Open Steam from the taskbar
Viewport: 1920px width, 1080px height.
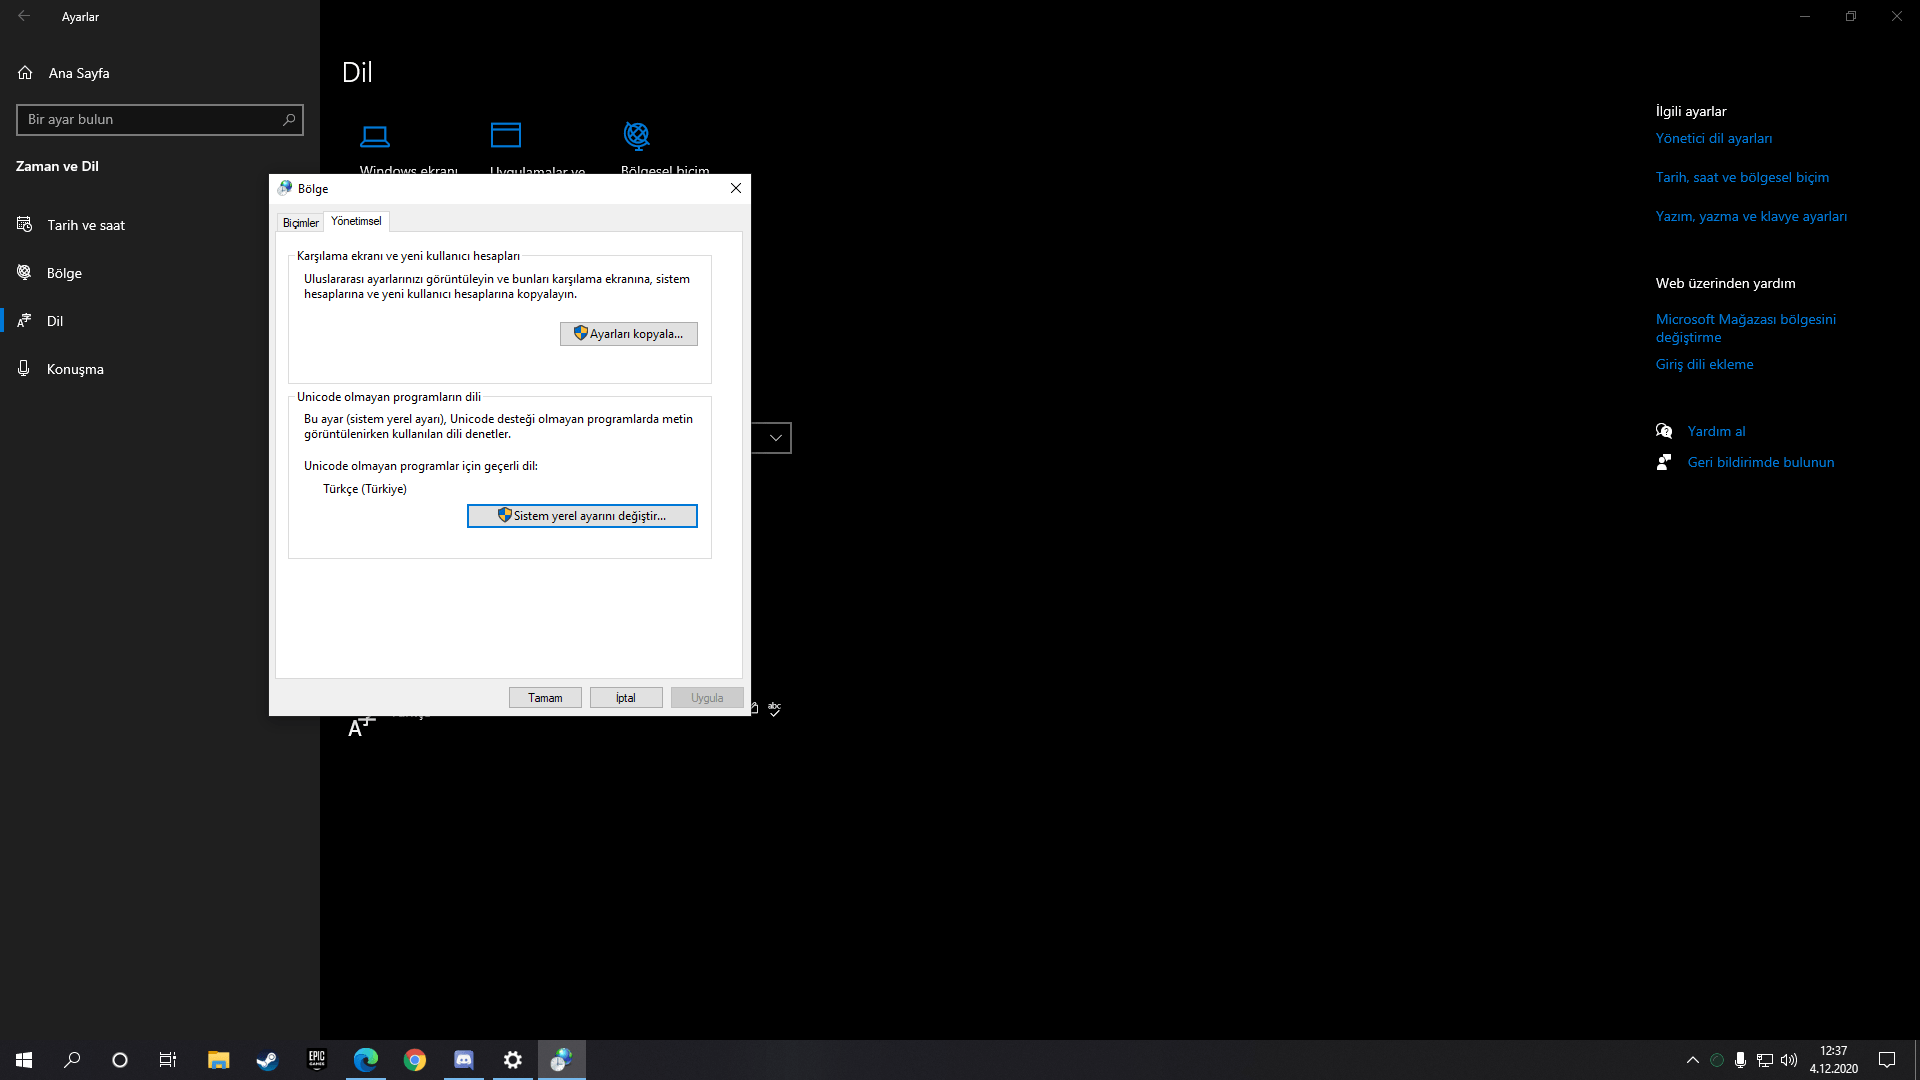click(x=267, y=1060)
